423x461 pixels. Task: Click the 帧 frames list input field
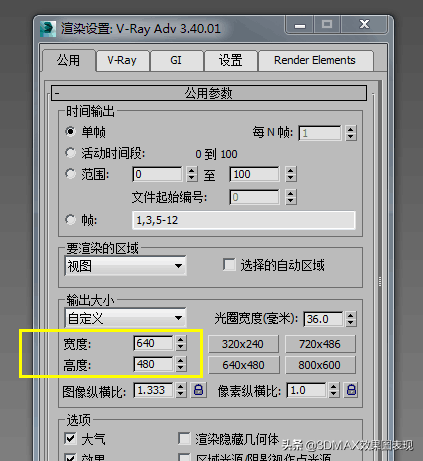(244, 220)
